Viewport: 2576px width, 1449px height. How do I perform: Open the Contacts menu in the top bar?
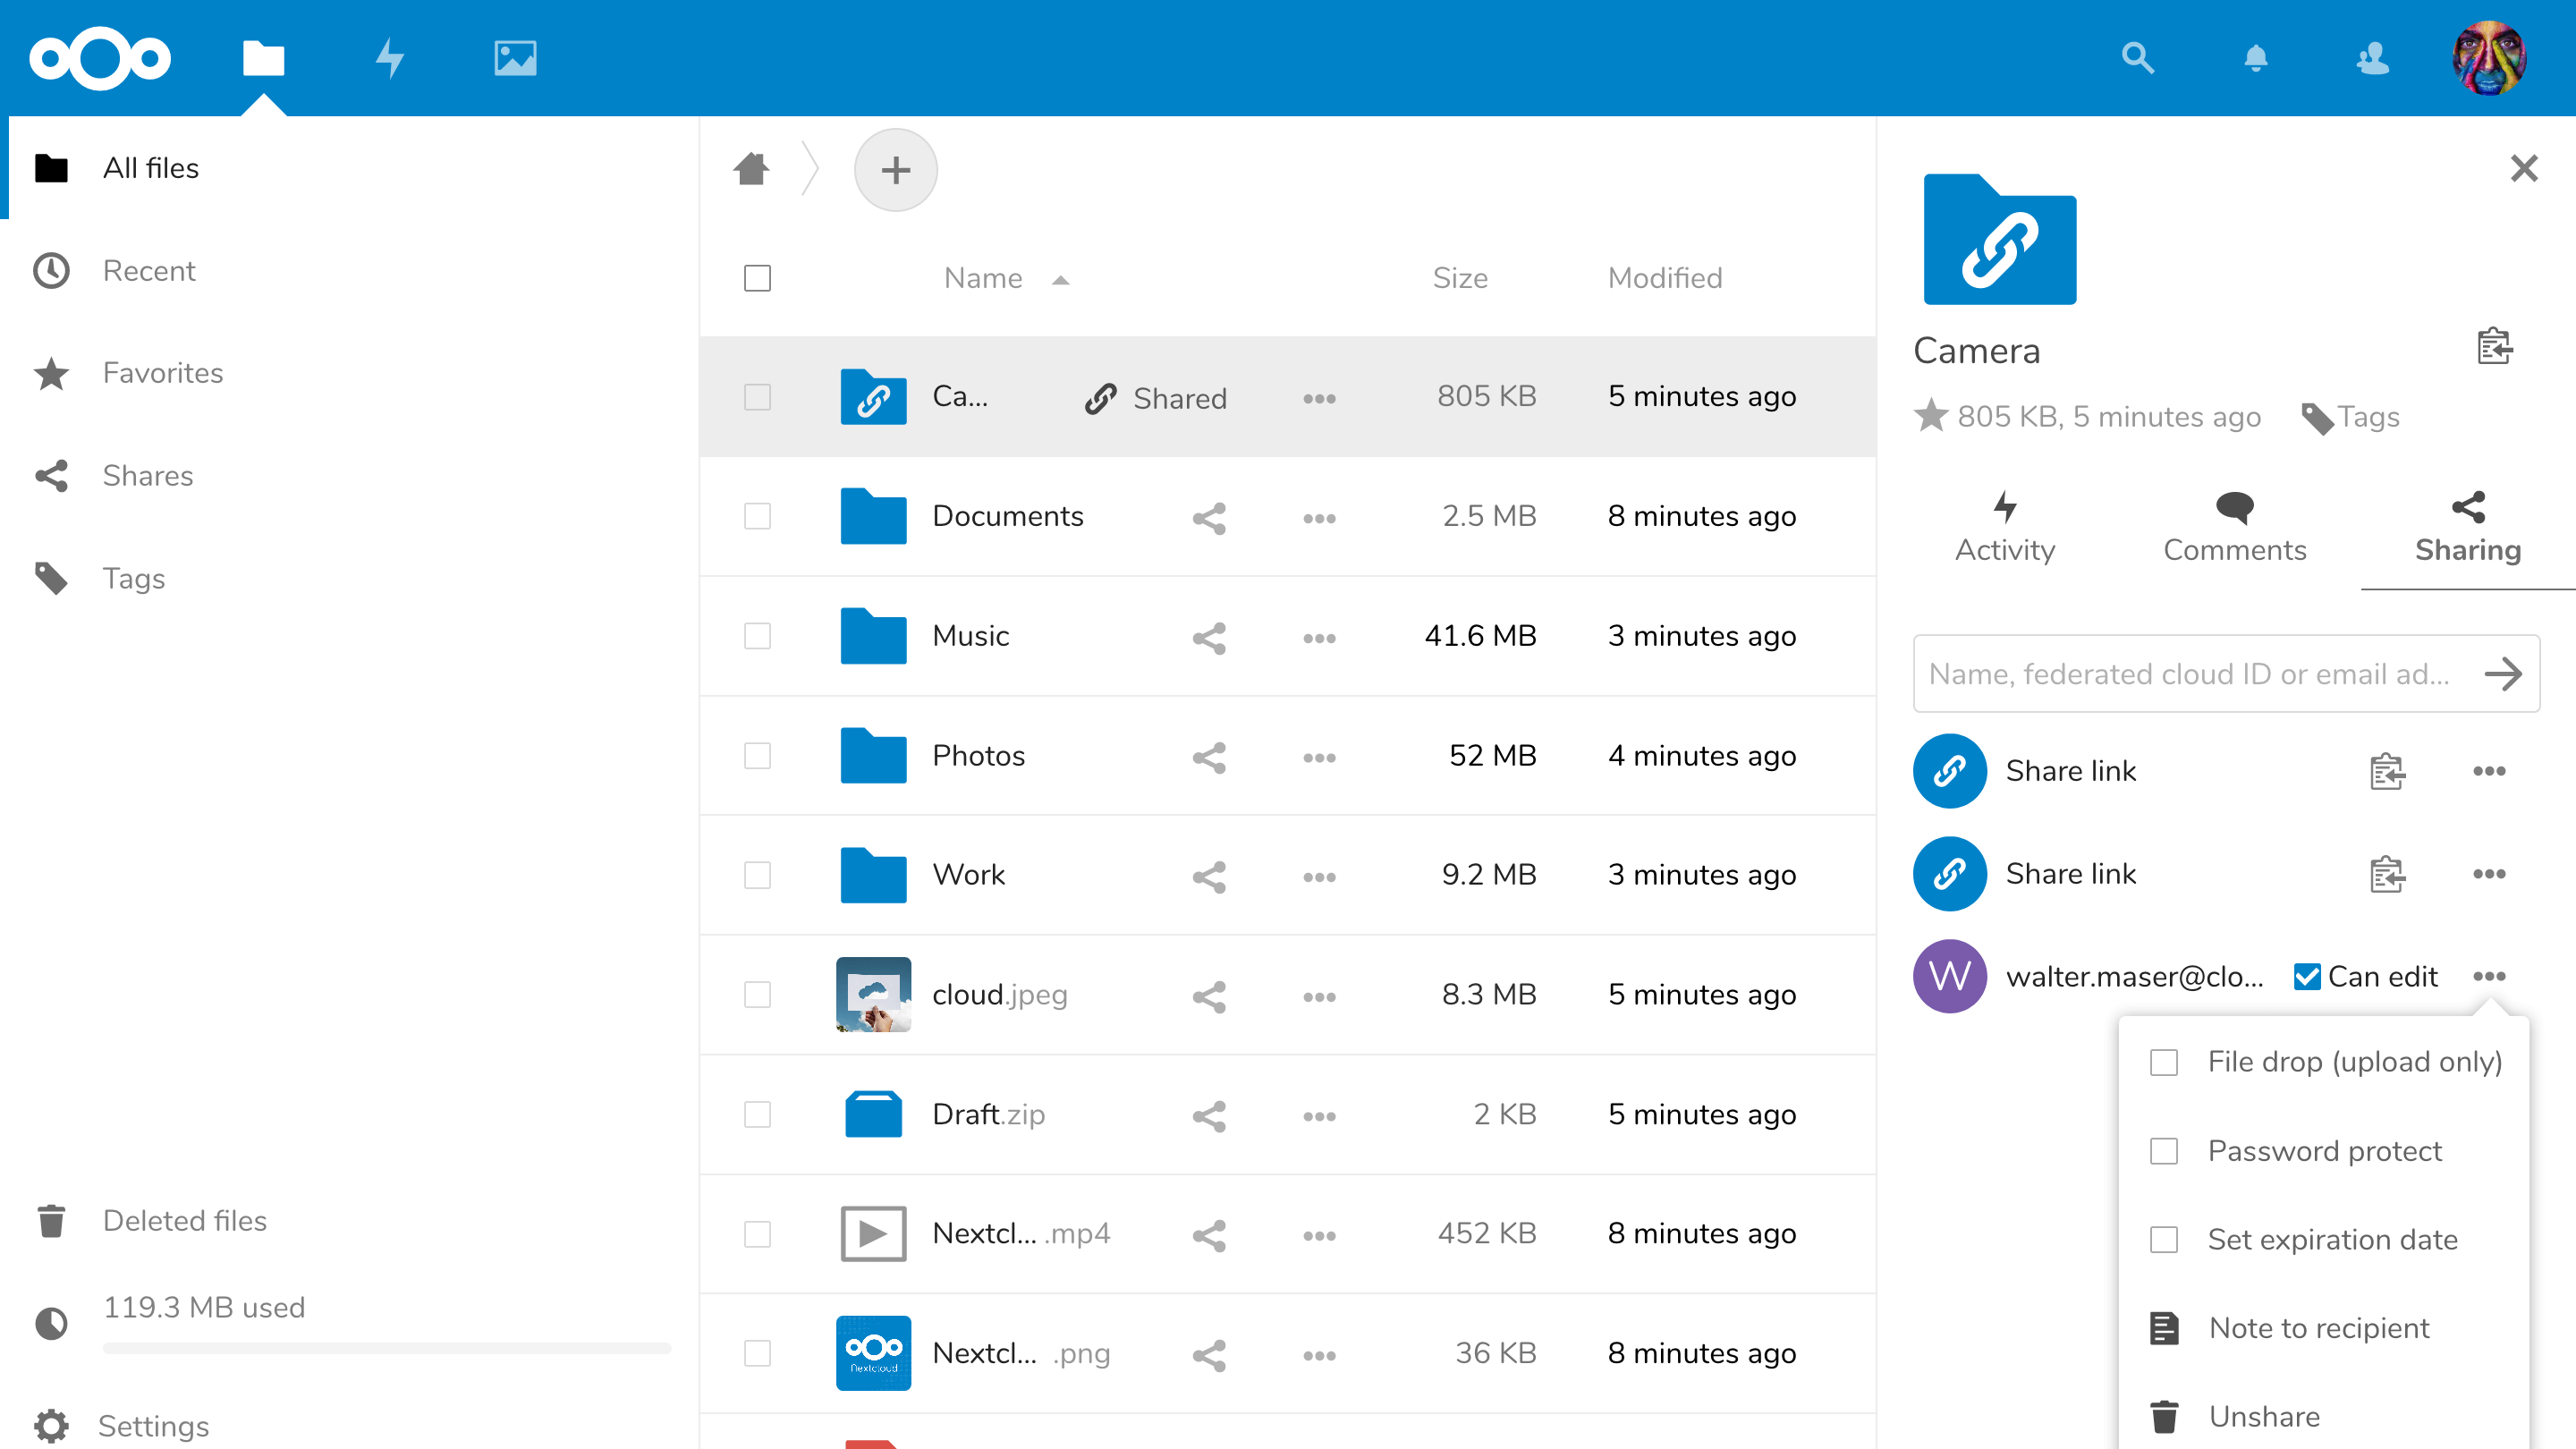point(2374,58)
